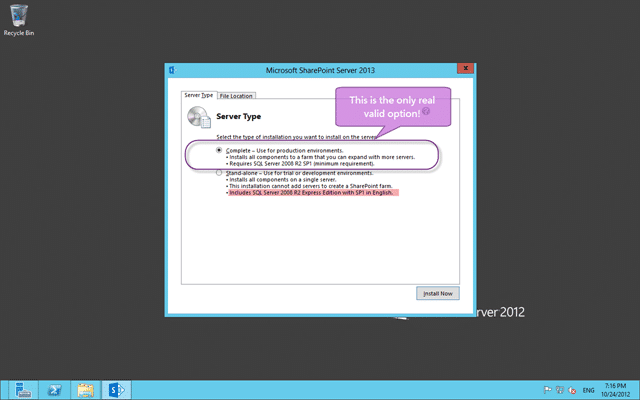Viewport: 640px width, 400px height.
Task: Click the muted volume tray icon
Action: (x=572, y=390)
